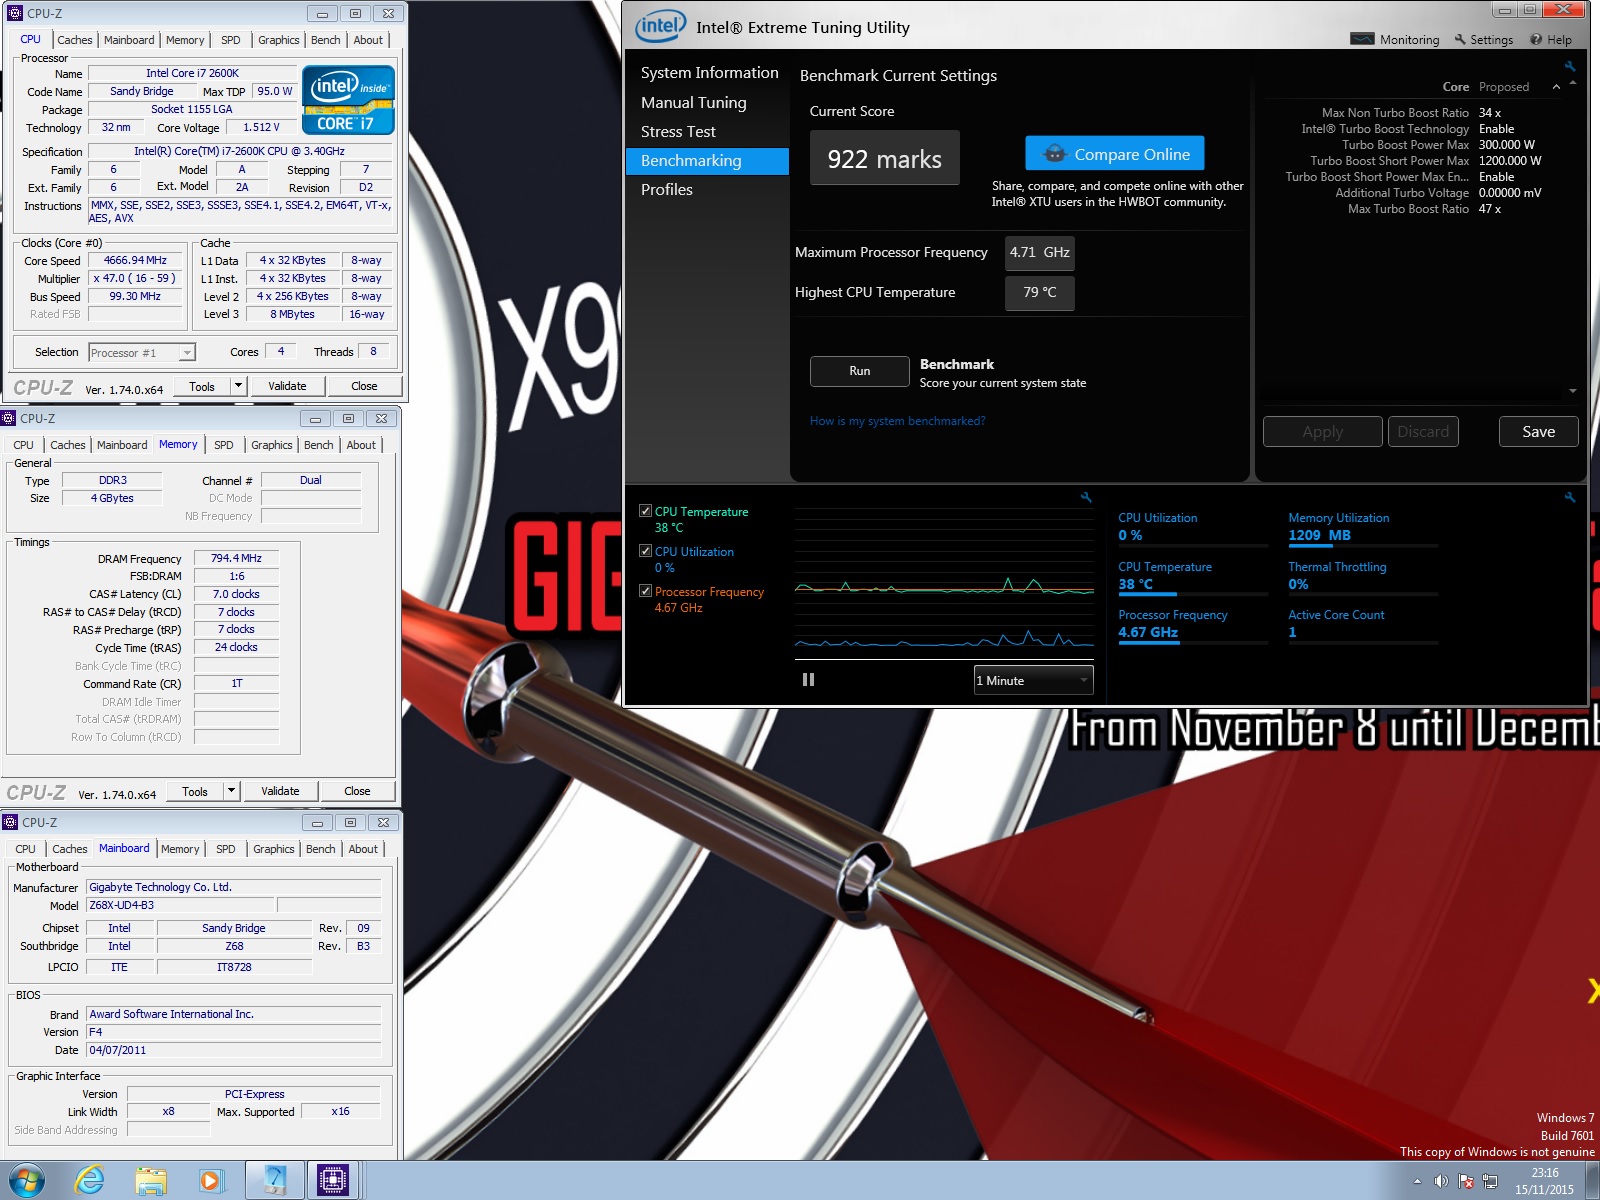Click wrench icon above Core settings panel

coord(1570,66)
